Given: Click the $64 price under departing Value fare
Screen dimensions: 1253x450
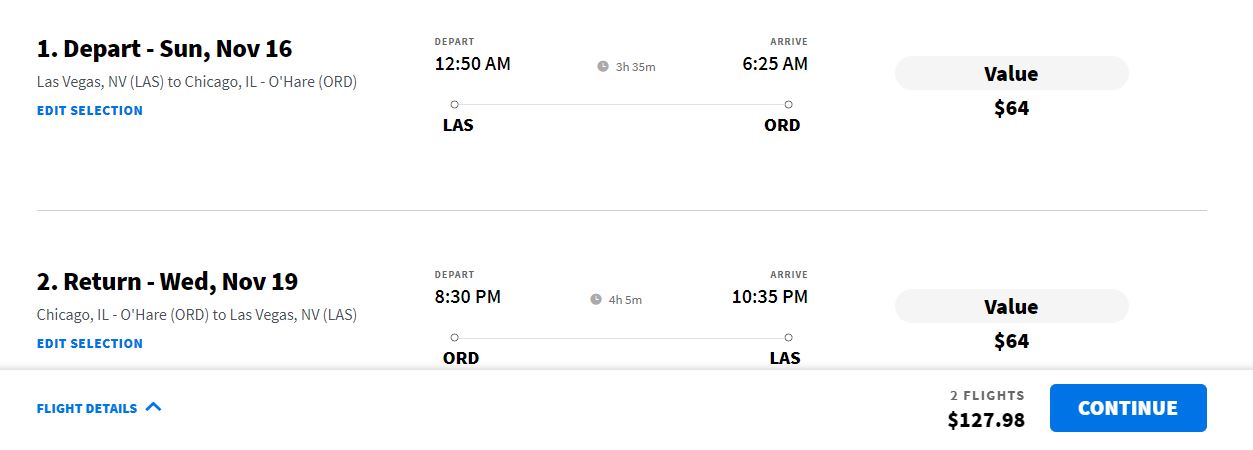Looking at the screenshot, I should point(1011,108).
